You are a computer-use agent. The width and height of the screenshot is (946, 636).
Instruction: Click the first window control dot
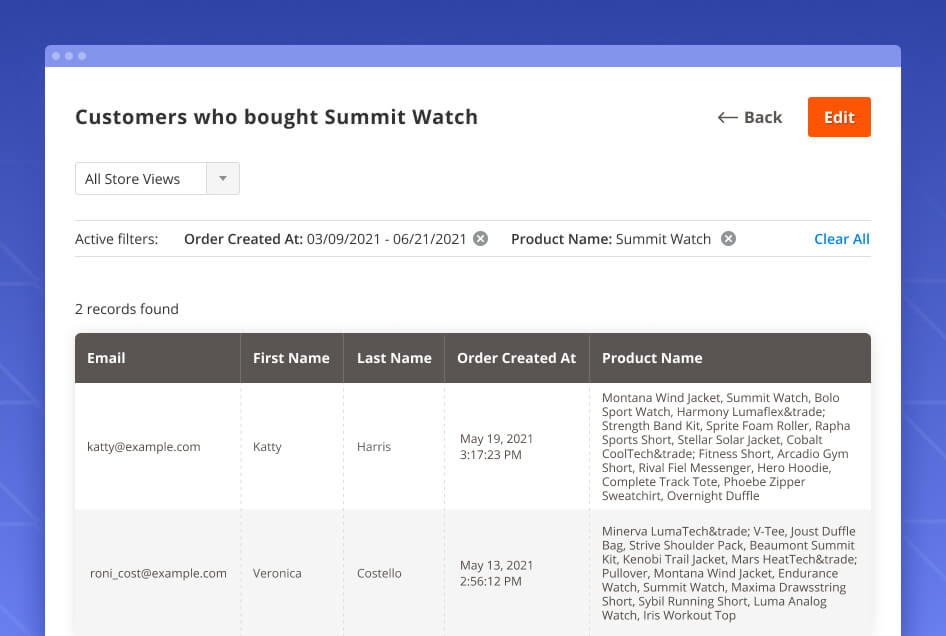point(56,56)
